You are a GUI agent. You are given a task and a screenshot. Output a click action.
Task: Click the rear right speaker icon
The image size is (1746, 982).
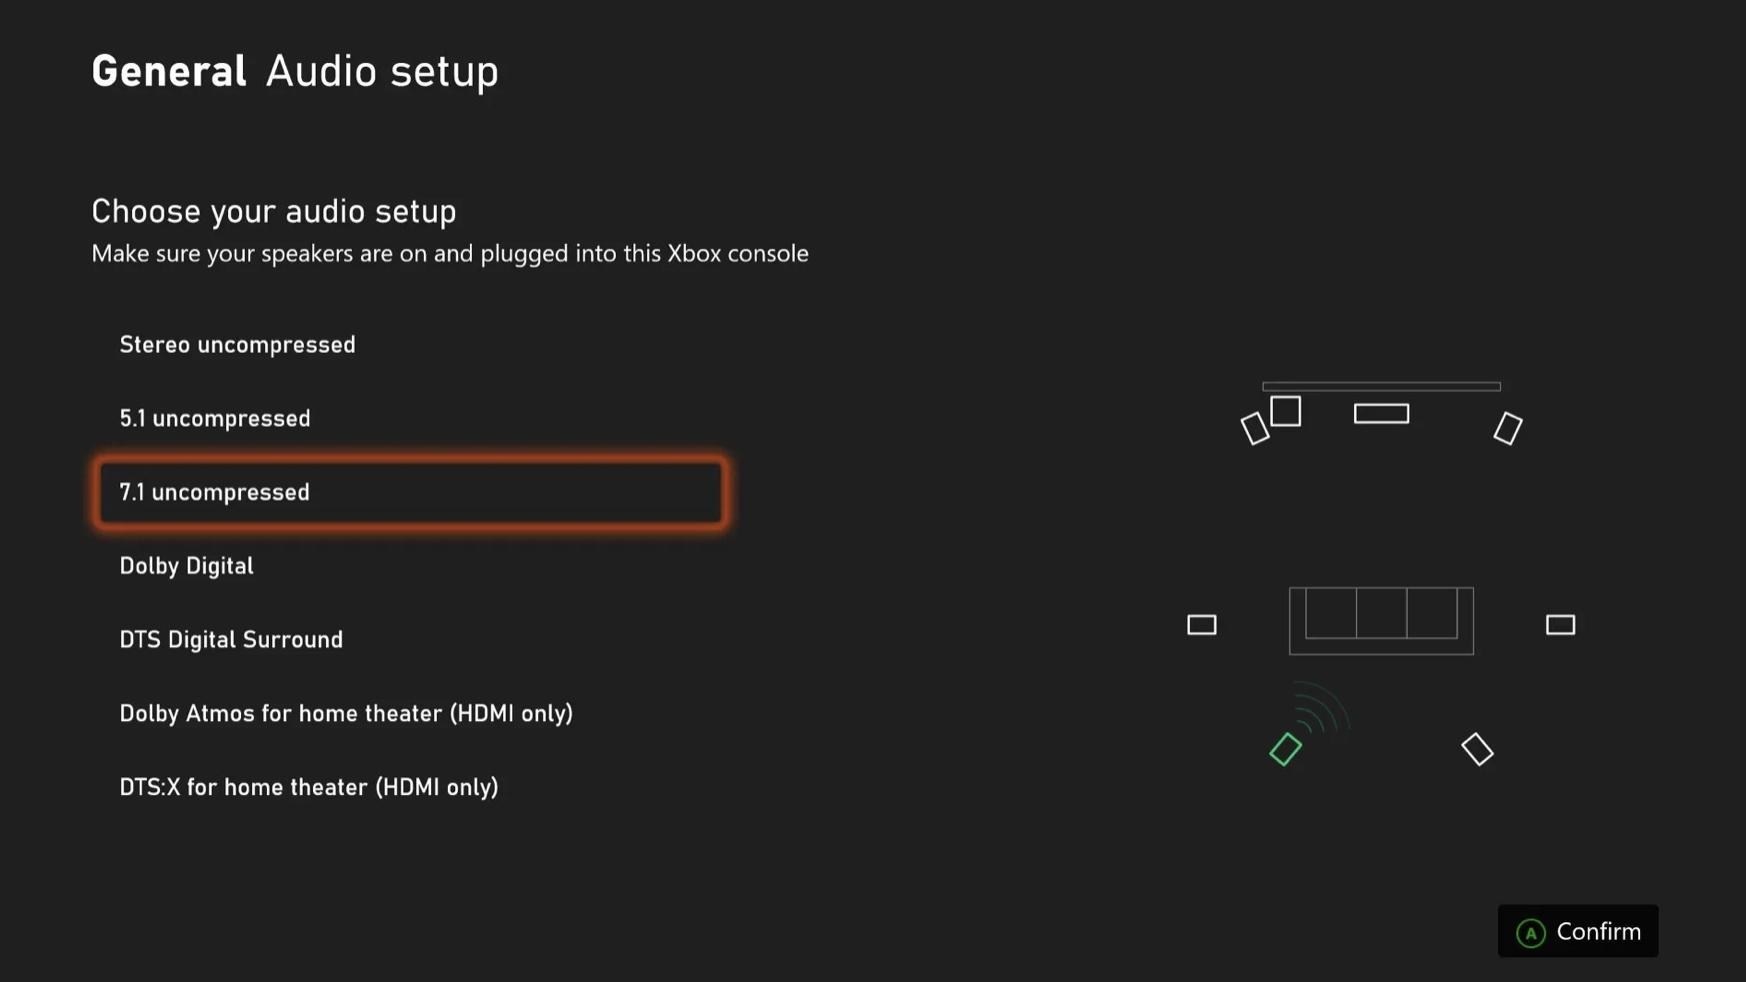[1477, 750]
